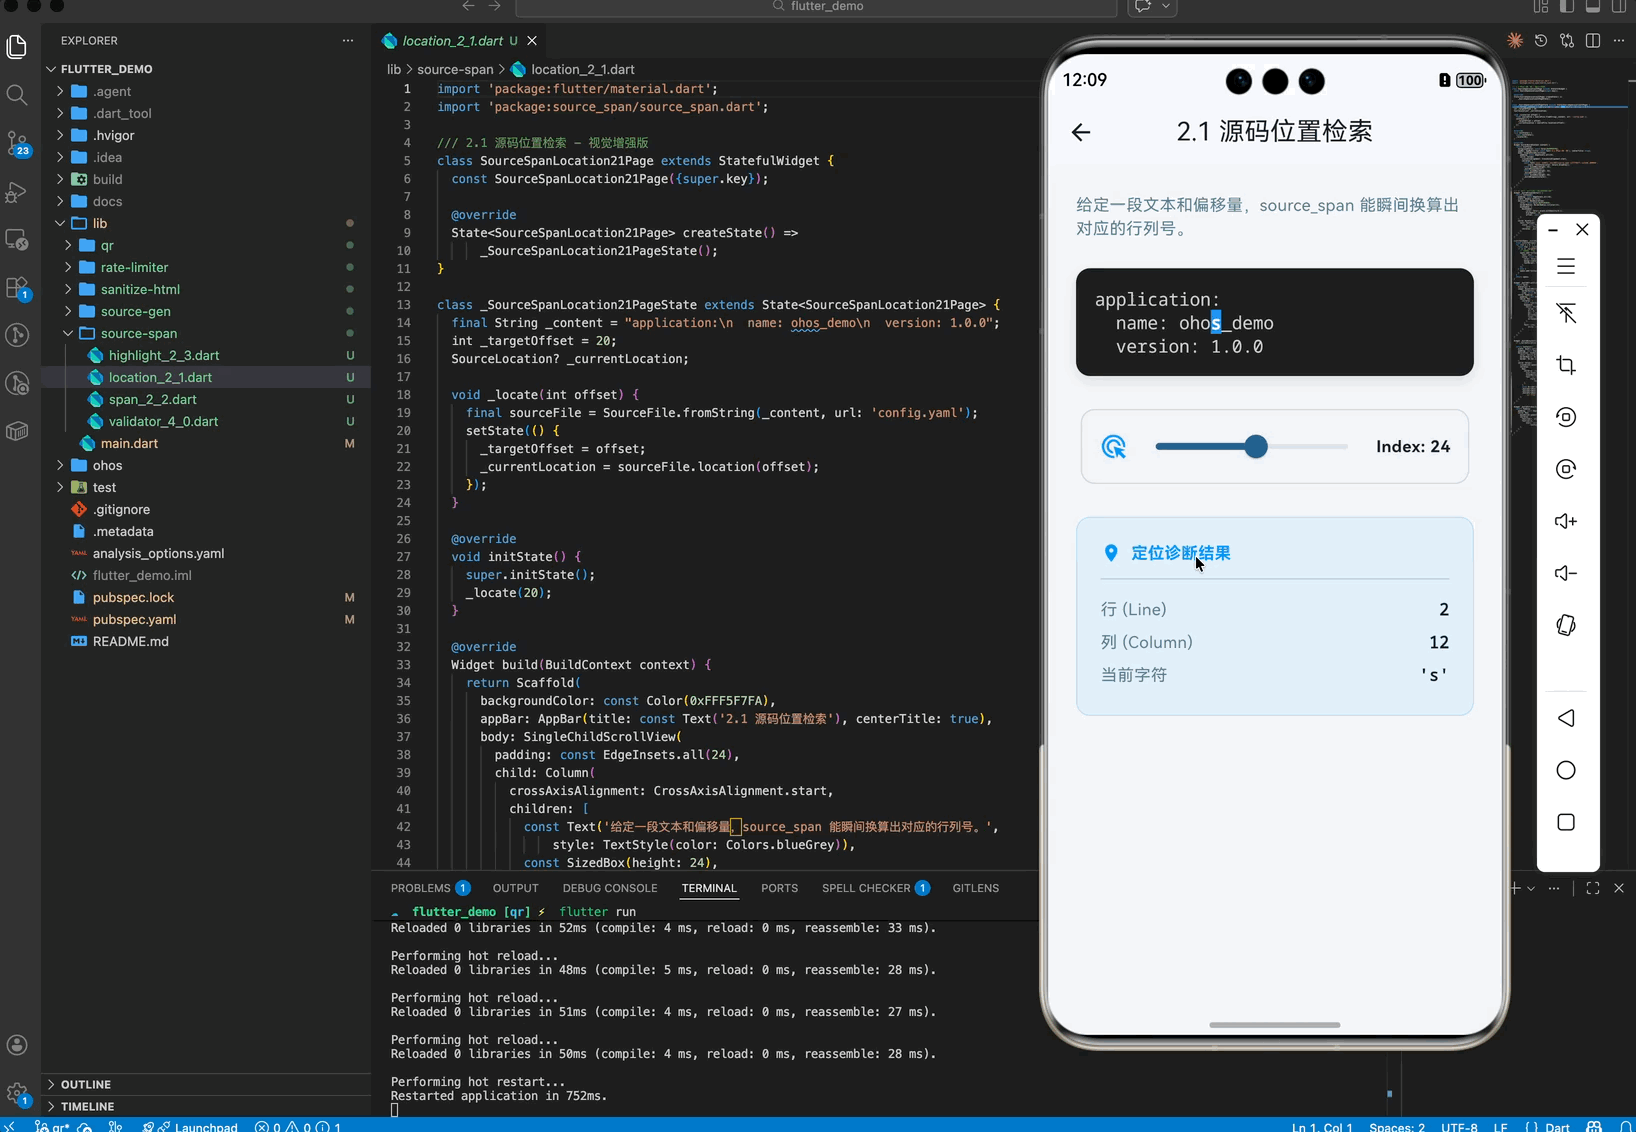This screenshot has width=1636, height=1132.
Task: Switch to the SPELL CHECKER tab
Action: [876, 888]
